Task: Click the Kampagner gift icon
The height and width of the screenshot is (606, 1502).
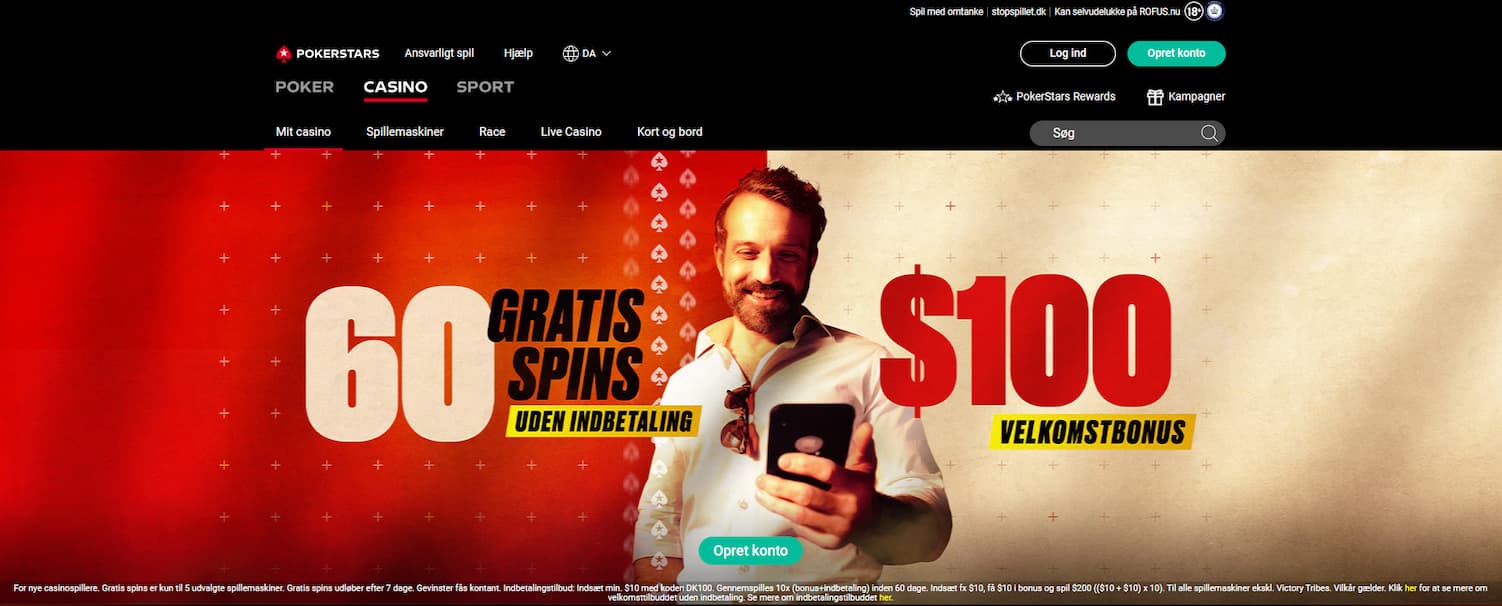Action: [x=1155, y=97]
